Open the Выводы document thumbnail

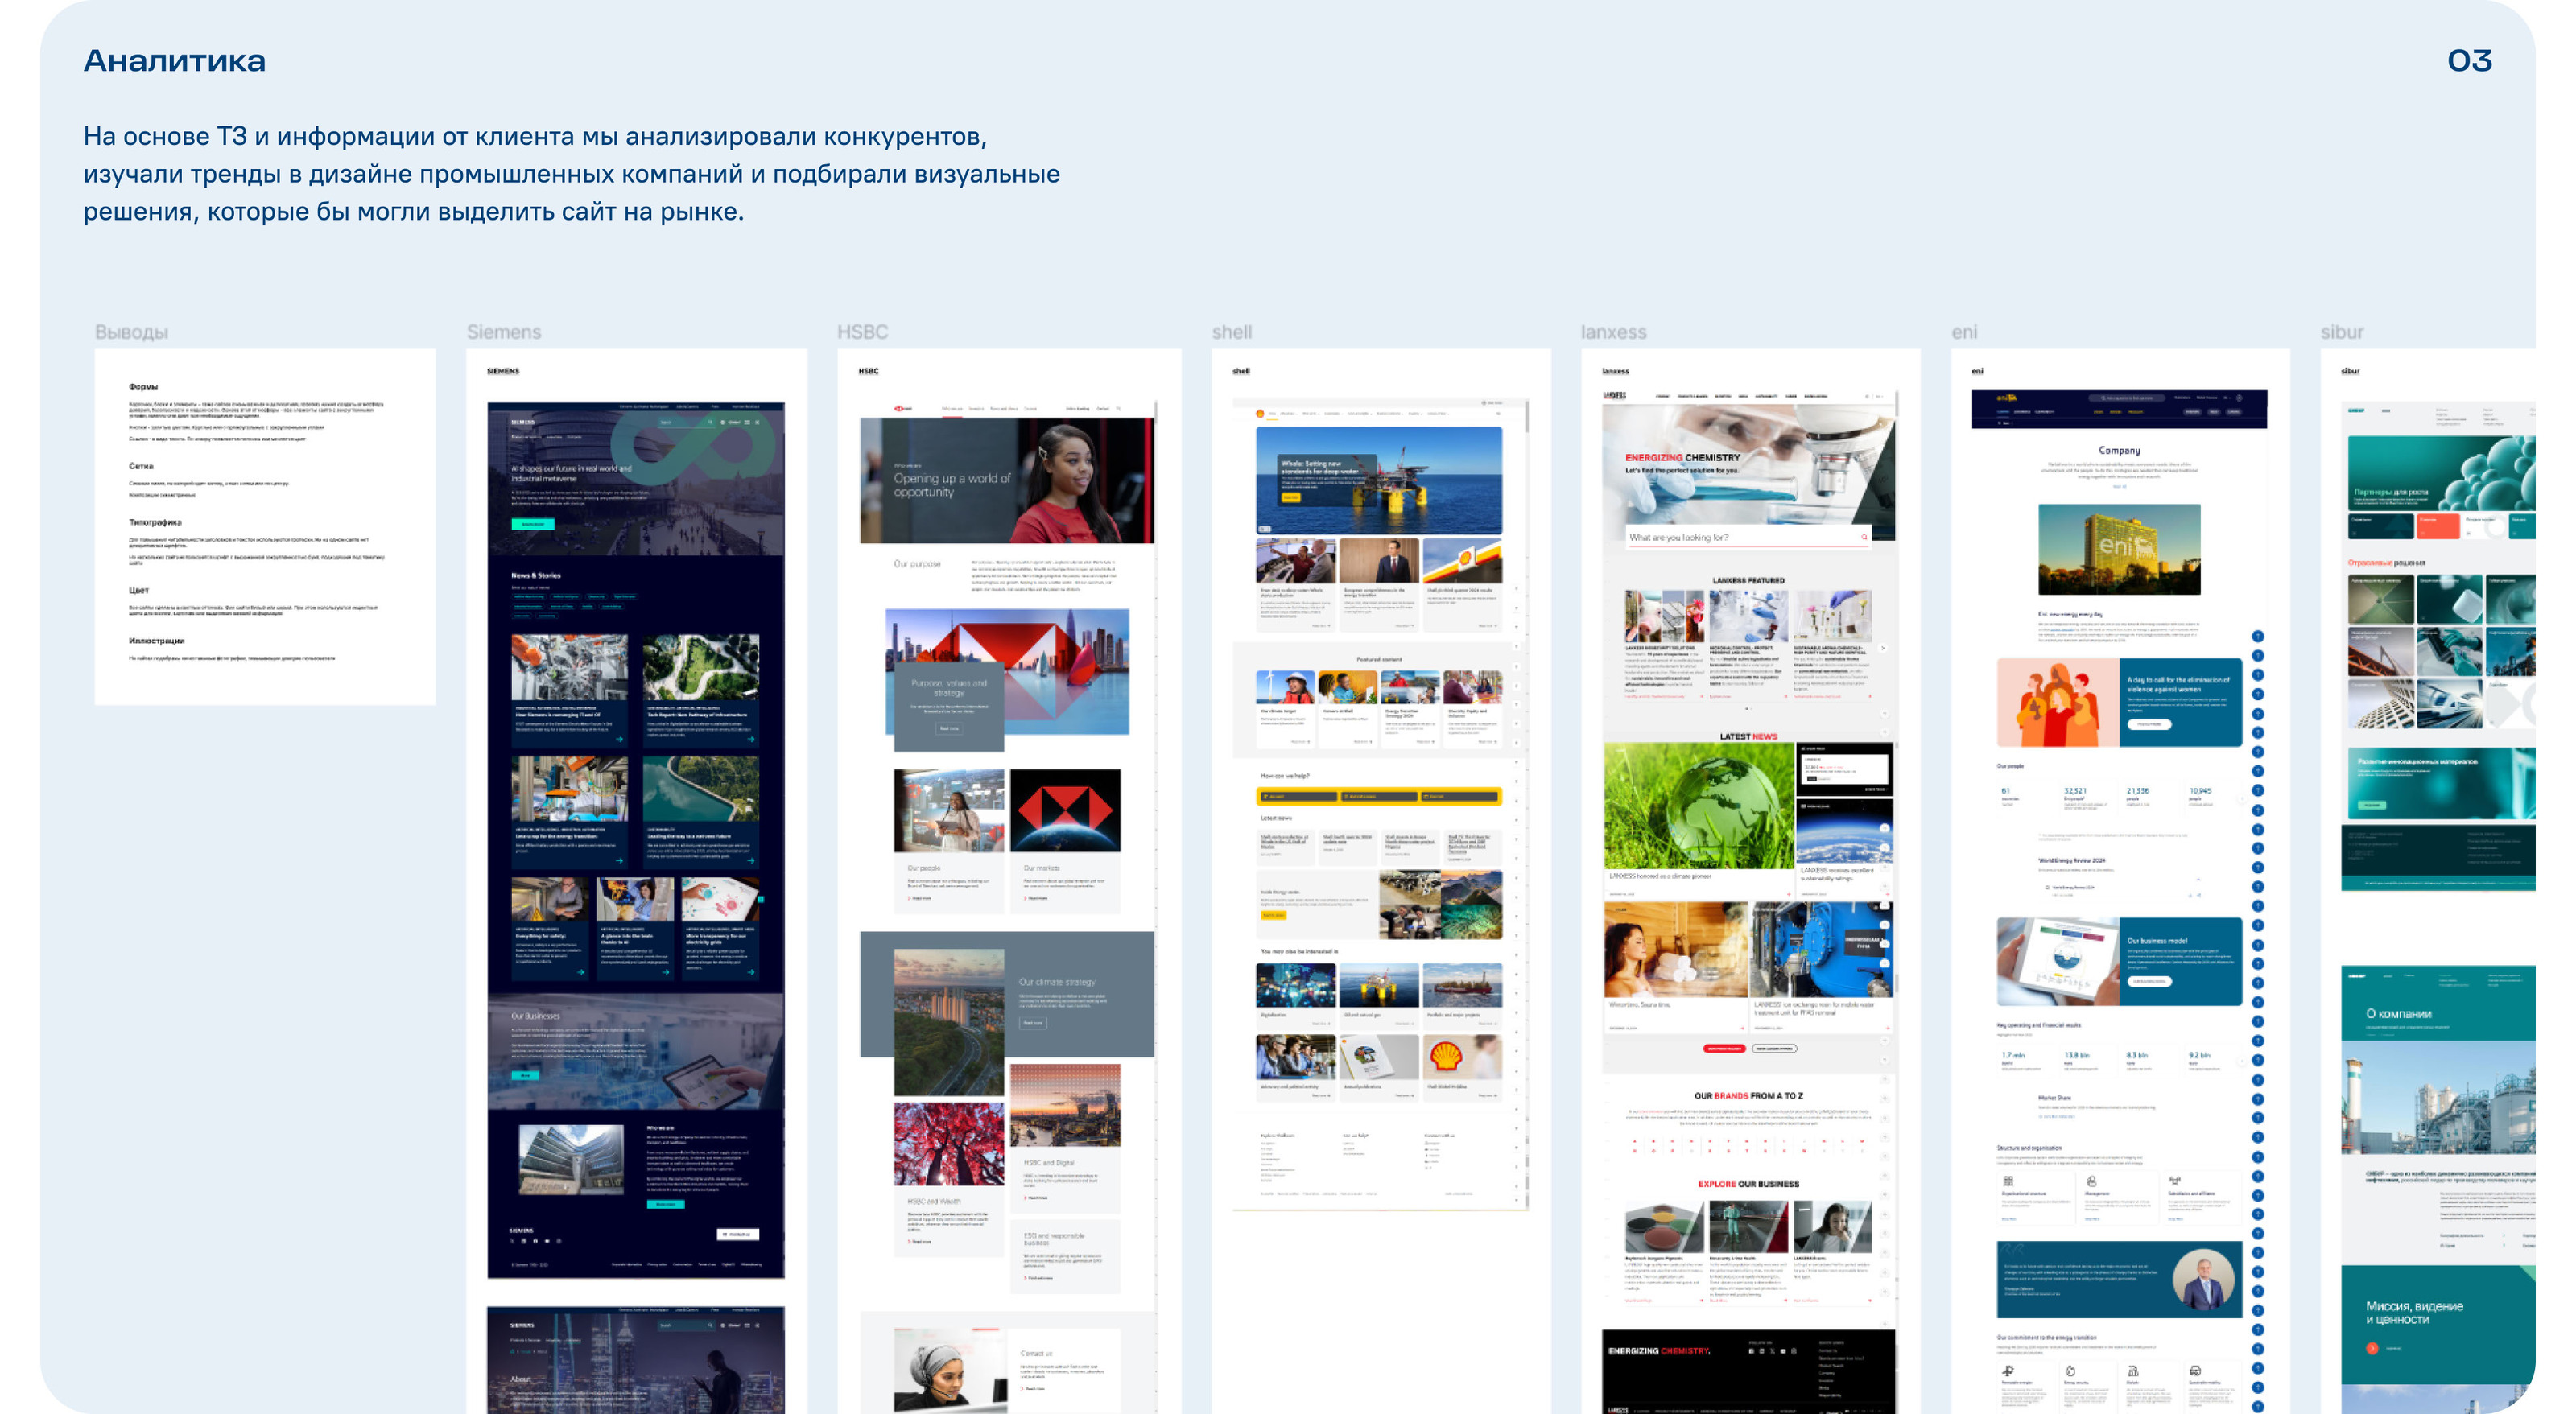265,526
